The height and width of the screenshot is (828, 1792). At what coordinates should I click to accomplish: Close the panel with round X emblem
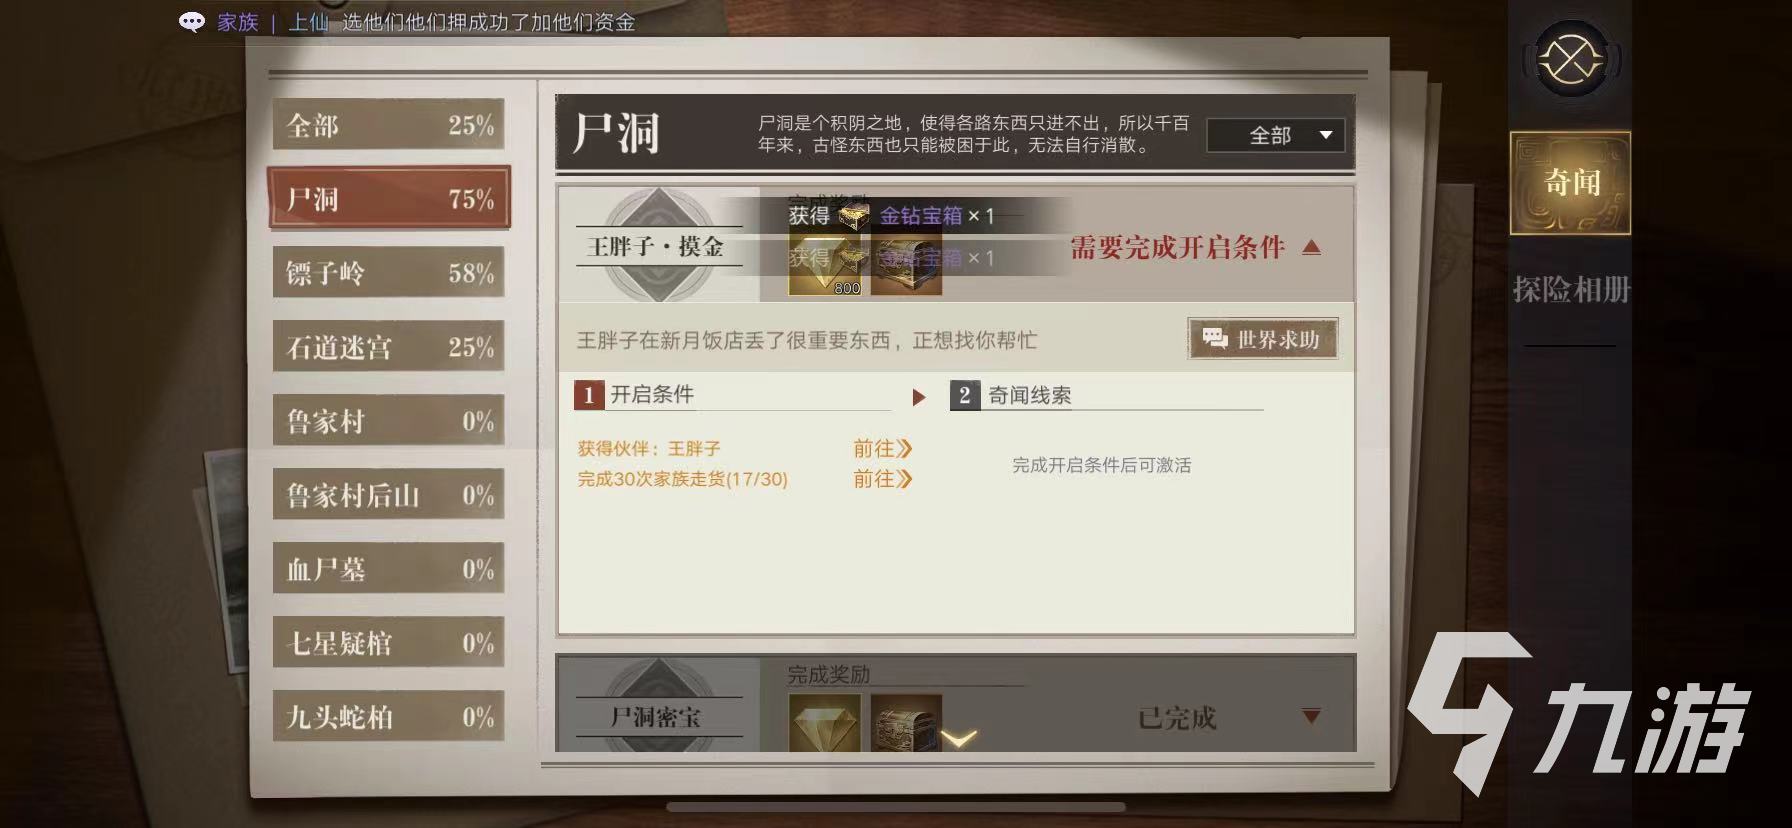point(1570,60)
